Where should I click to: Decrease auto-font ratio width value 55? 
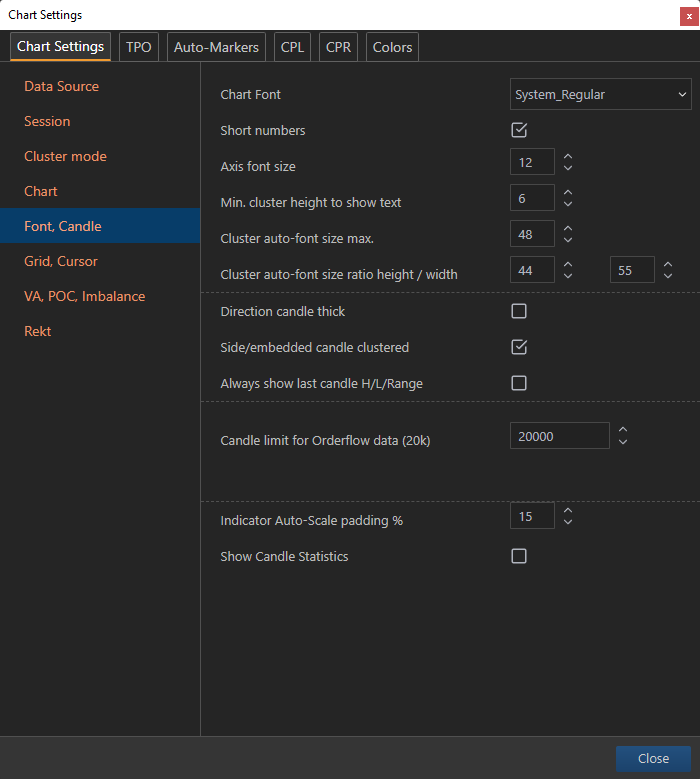(x=668, y=276)
